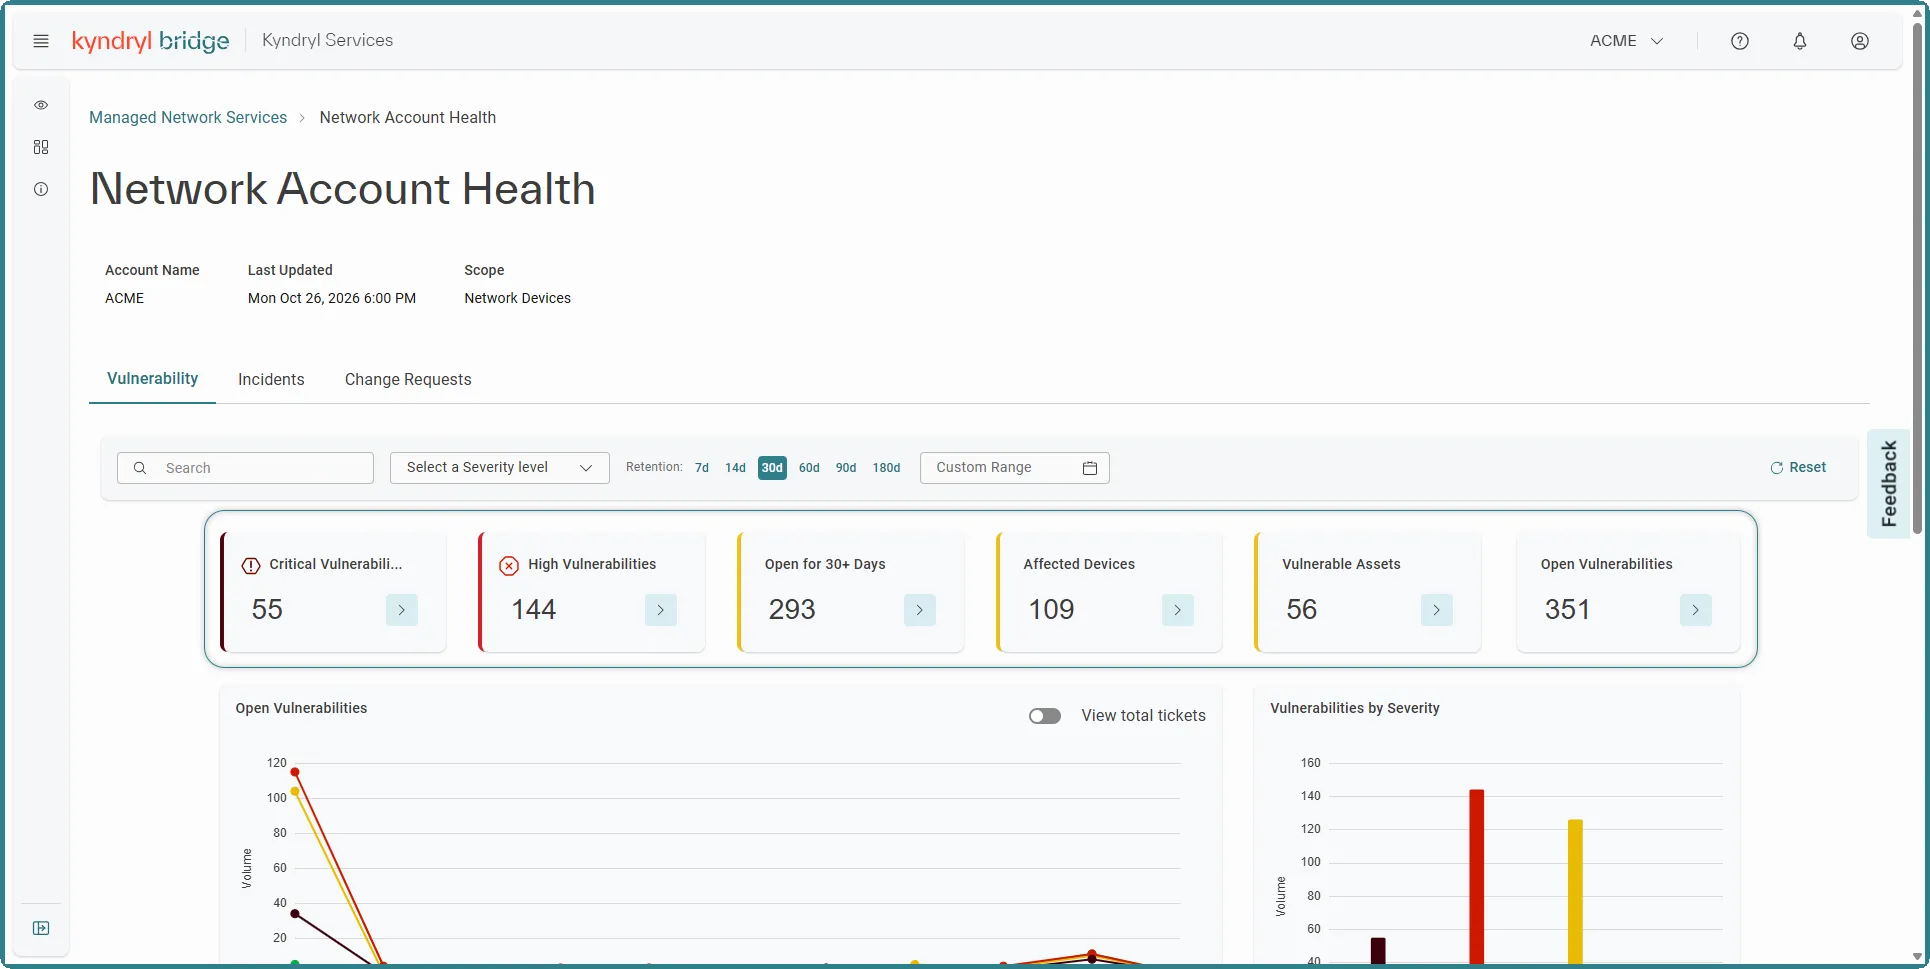
Task: Click the eye icon in left sidebar
Action: 41,105
